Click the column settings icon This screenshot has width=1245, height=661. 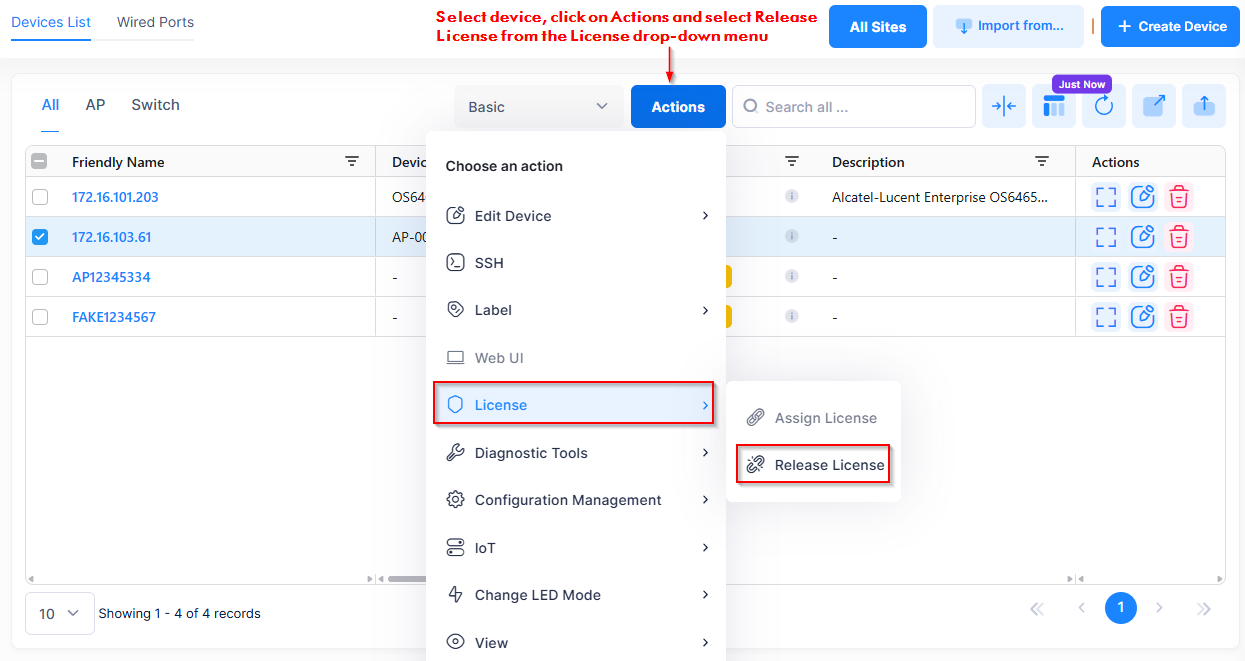pyautogui.click(x=1054, y=106)
